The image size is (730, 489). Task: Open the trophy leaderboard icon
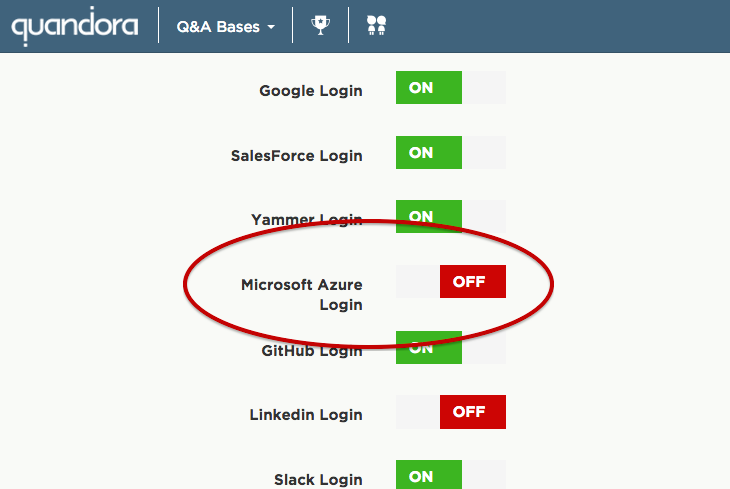click(x=320, y=25)
